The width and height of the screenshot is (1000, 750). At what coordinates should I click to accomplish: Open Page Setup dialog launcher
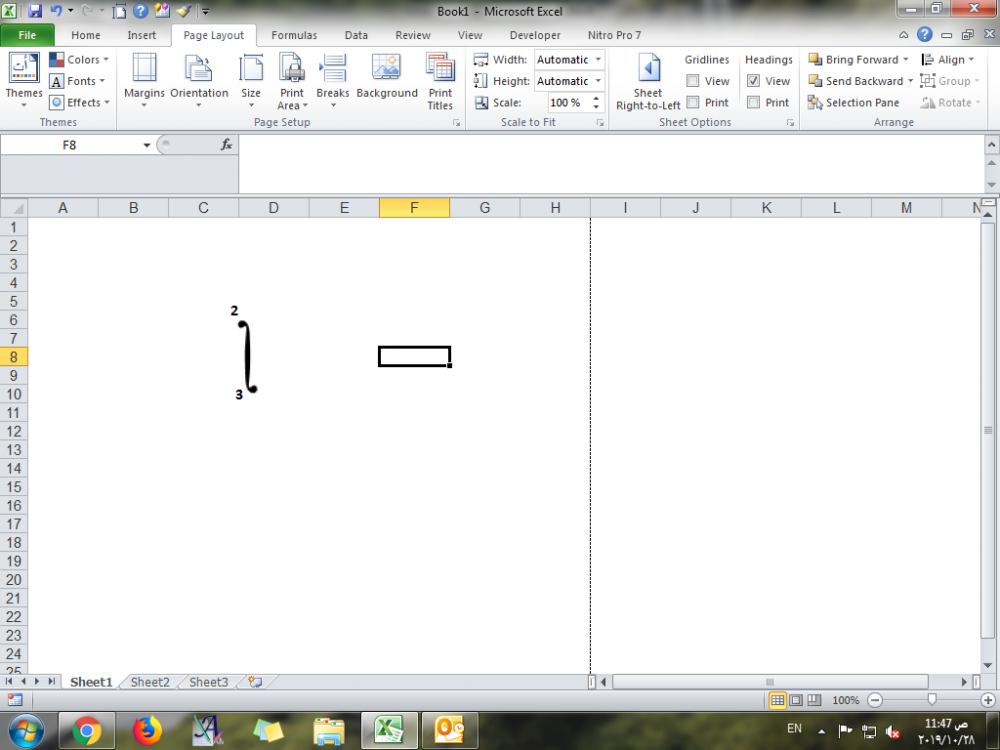point(457,122)
